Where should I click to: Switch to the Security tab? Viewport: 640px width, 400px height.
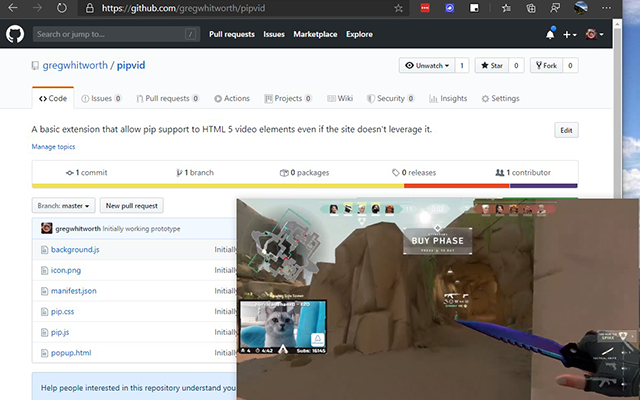391,98
